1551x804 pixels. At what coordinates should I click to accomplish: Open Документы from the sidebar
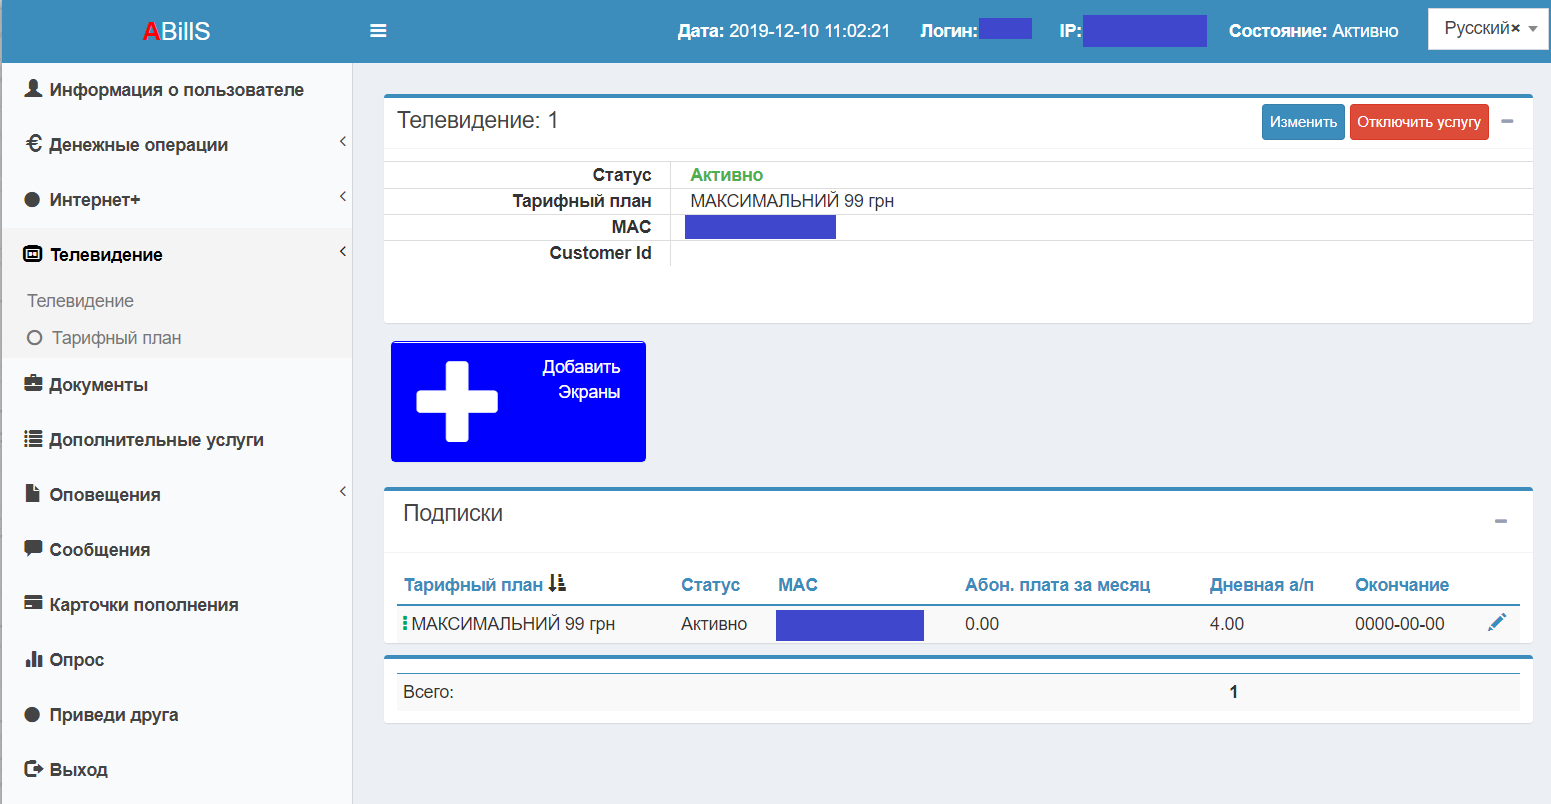pos(98,385)
